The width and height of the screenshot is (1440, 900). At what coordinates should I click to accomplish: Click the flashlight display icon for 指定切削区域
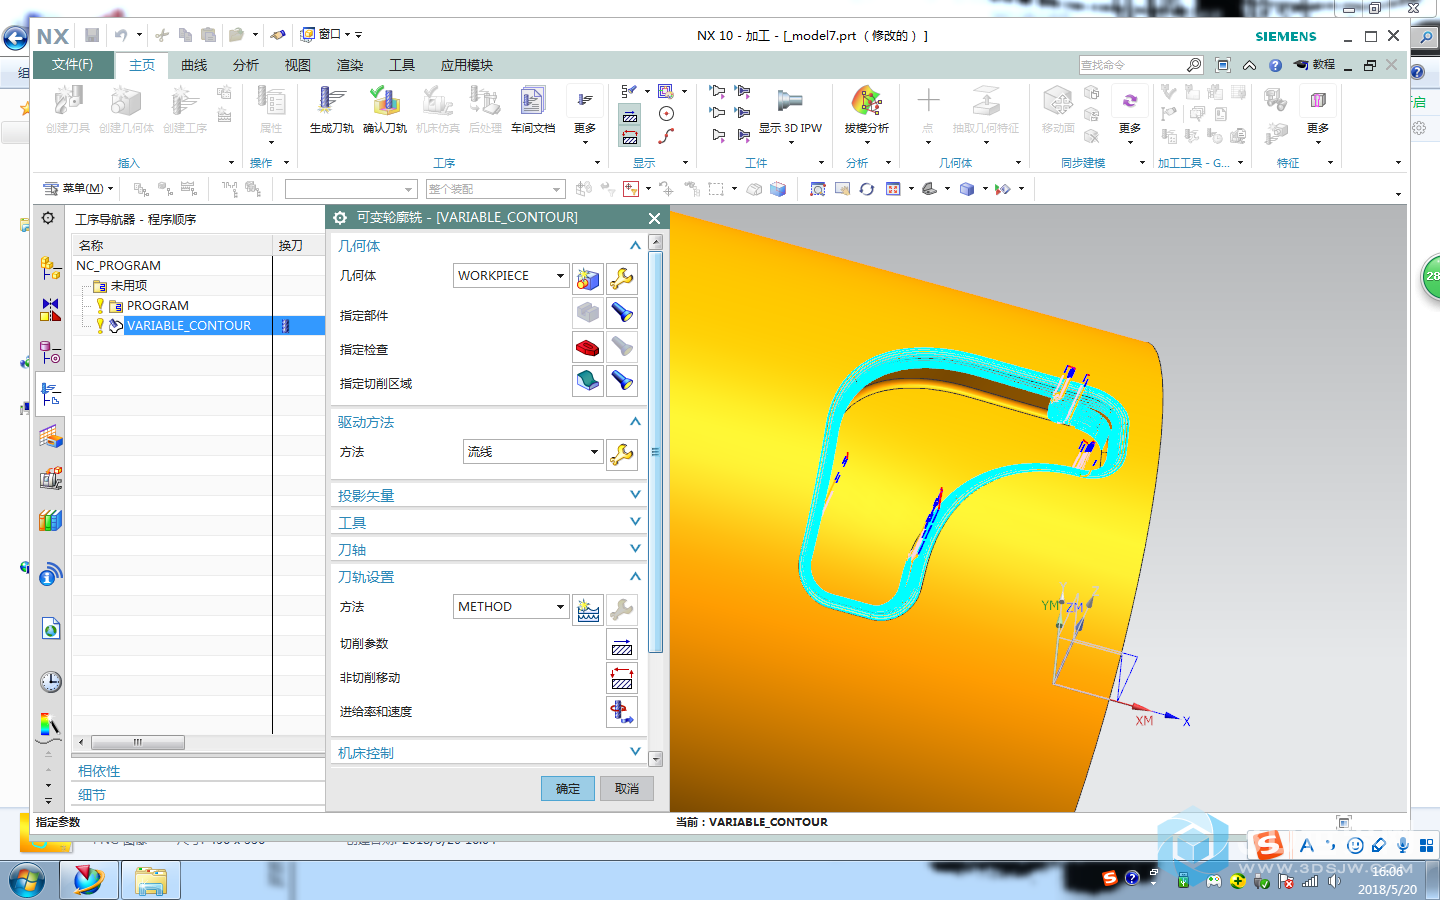[x=622, y=381]
